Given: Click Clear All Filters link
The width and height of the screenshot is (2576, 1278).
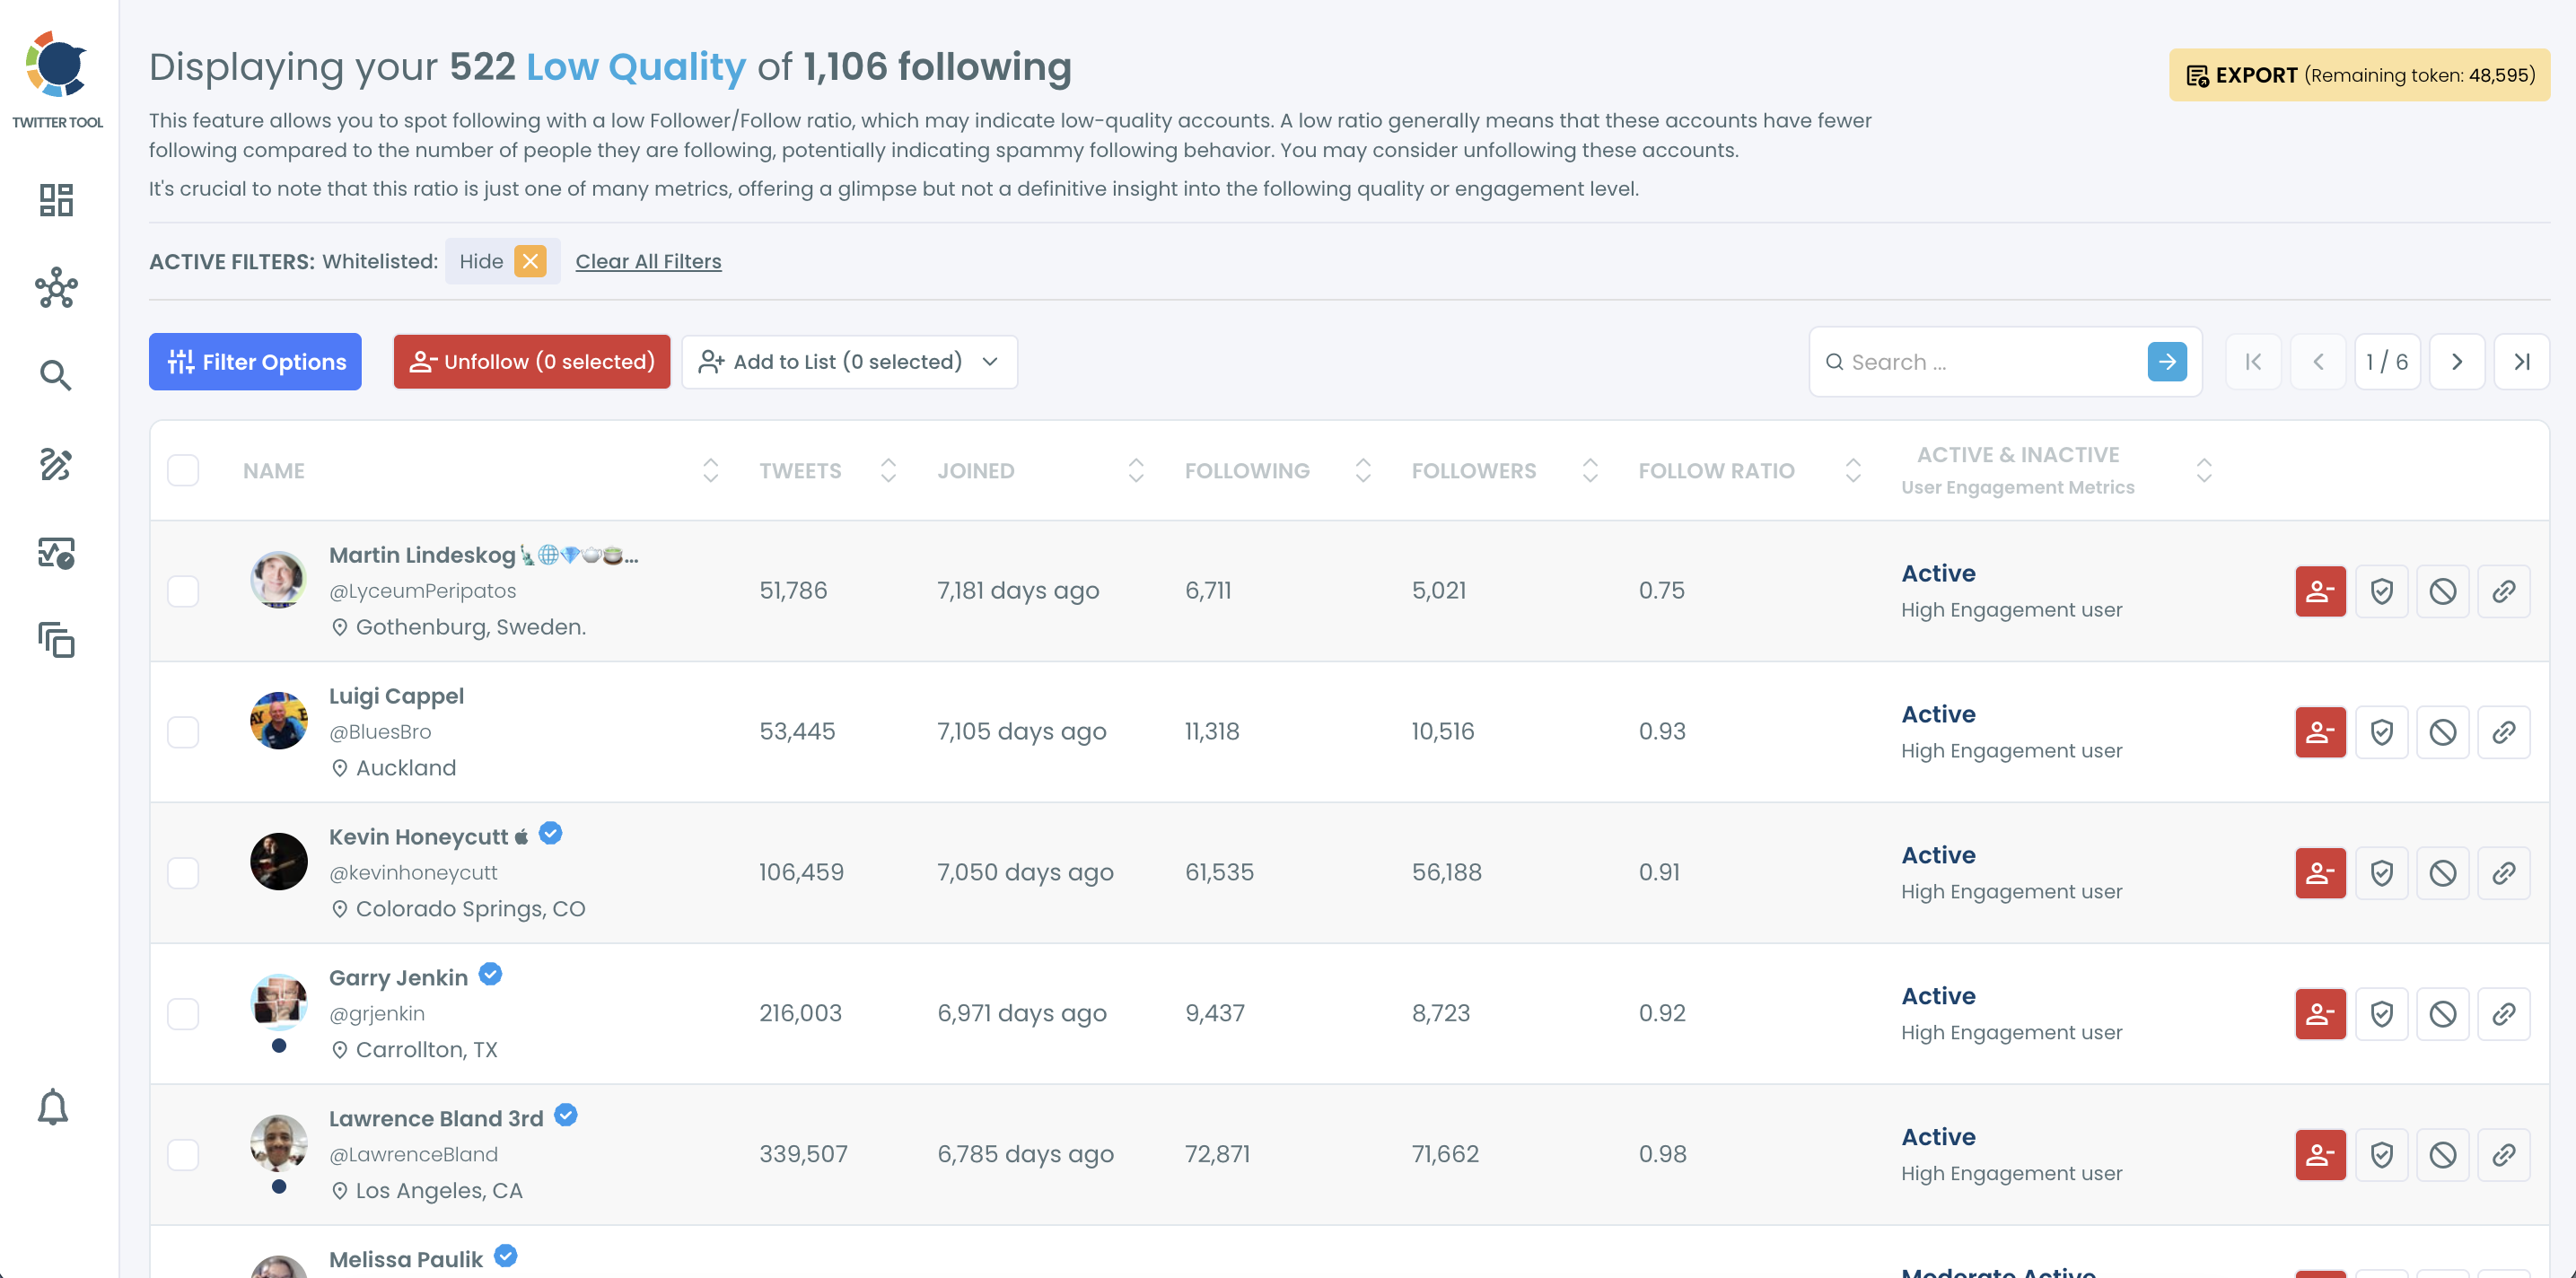Looking at the screenshot, I should 648,261.
